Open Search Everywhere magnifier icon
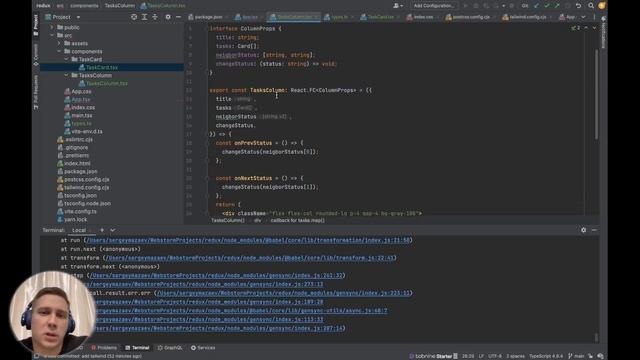 coord(591,6)
